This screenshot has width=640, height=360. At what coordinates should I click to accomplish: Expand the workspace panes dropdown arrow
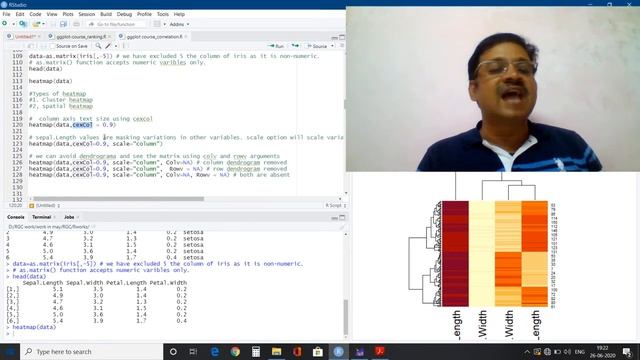coord(164,24)
